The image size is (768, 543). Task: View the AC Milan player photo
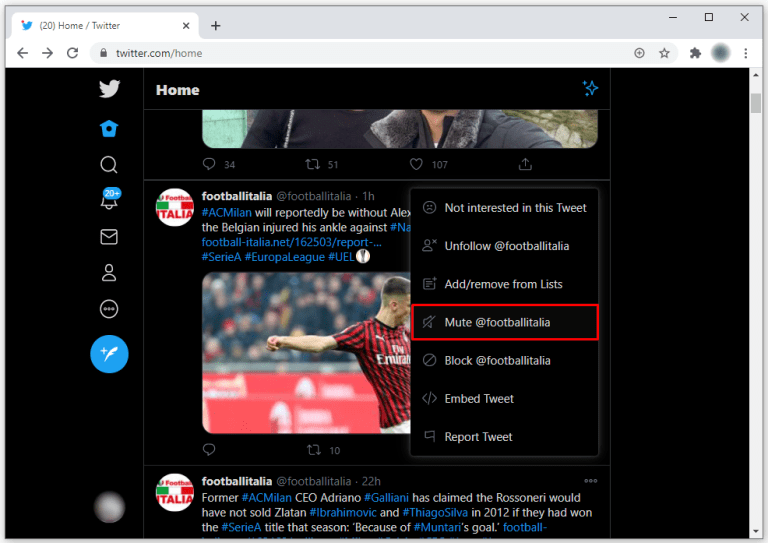tap(306, 353)
